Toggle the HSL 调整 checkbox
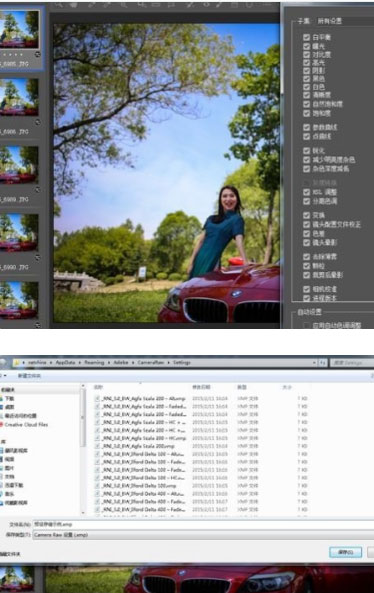The image size is (374, 593). click(x=306, y=192)
